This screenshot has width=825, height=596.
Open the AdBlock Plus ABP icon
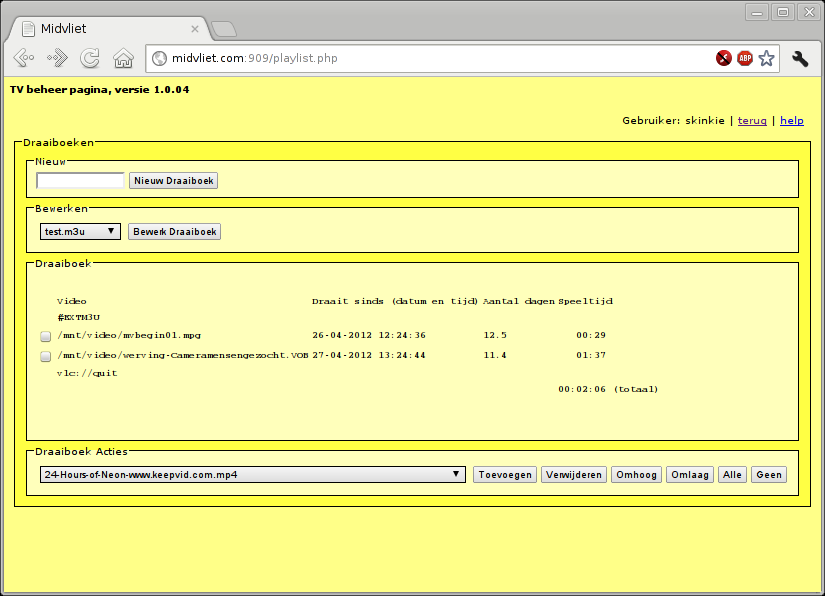click(x=745, y=58)
